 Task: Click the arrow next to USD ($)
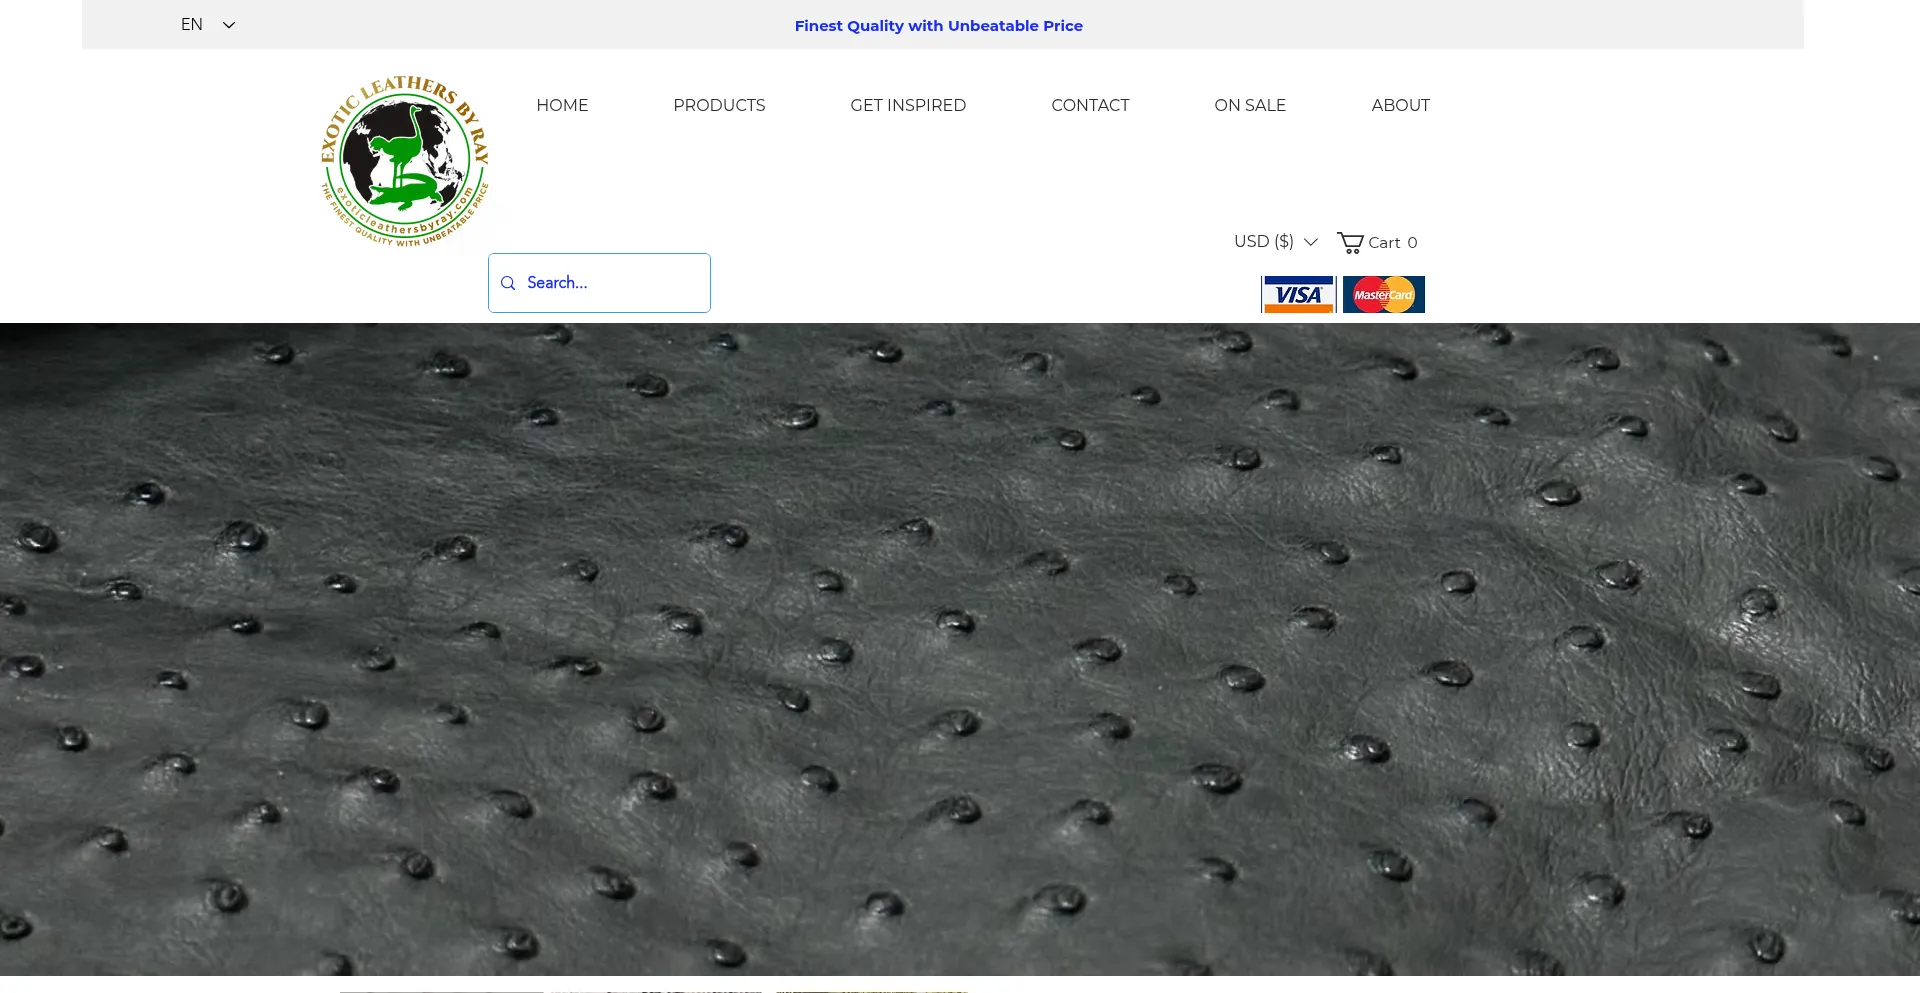coord(1311,242)
